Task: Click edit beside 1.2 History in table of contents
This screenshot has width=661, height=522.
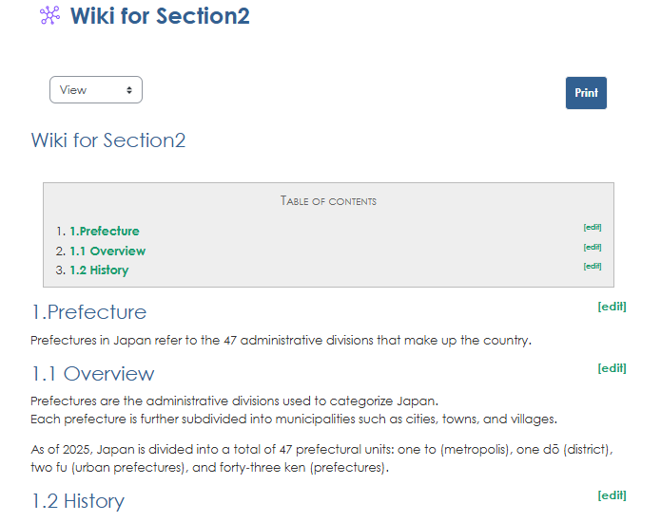Action: pos(592,266)
